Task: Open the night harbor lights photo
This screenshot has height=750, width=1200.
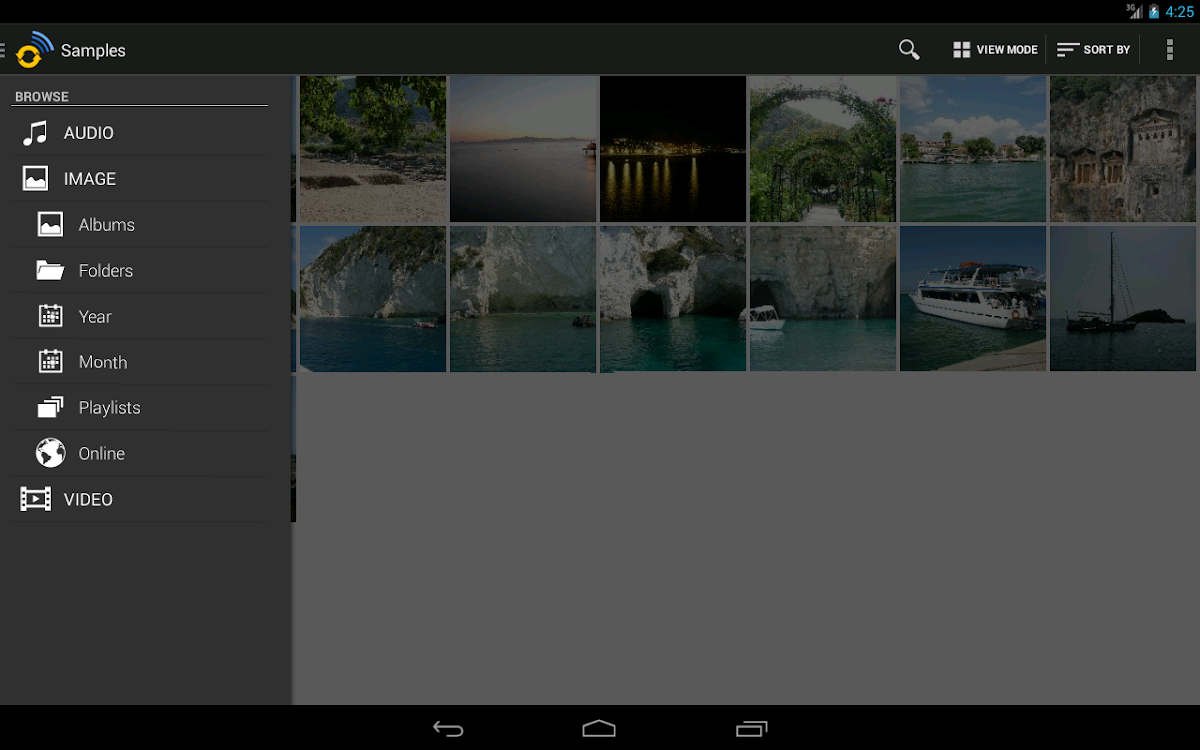Action: 673,149
